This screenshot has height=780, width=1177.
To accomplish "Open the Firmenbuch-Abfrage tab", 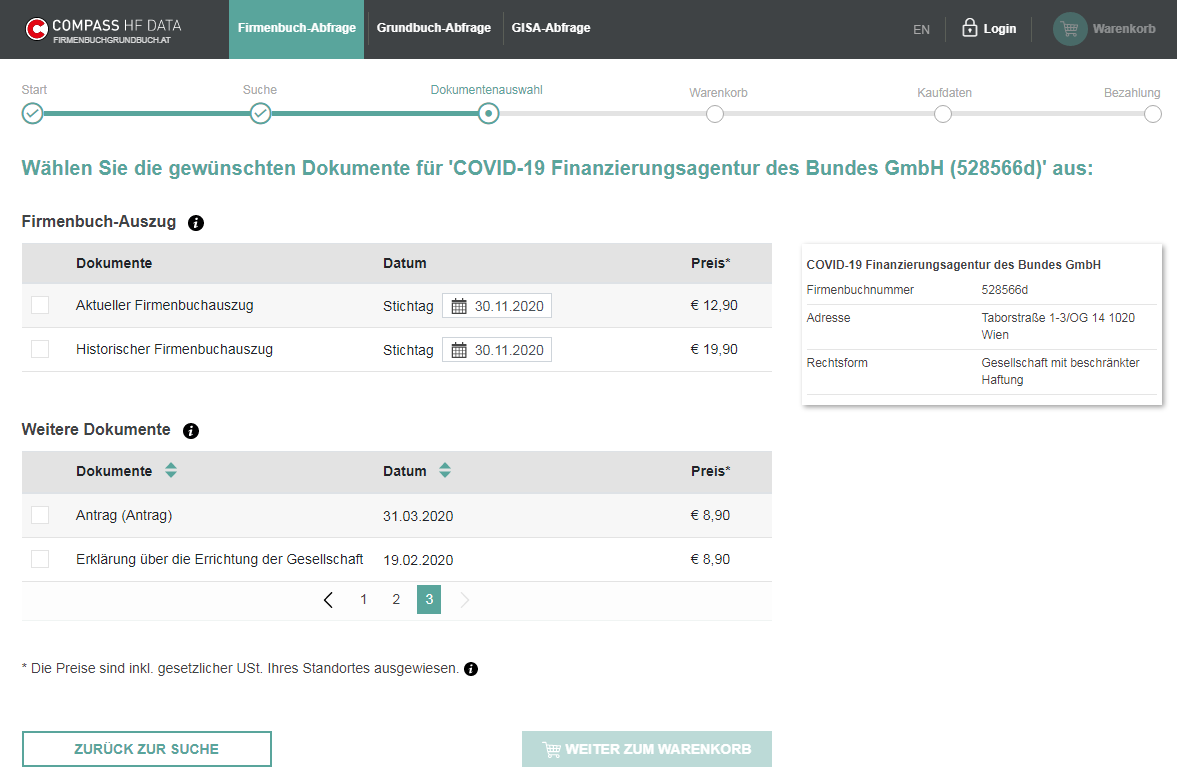I will pos(297,29).
